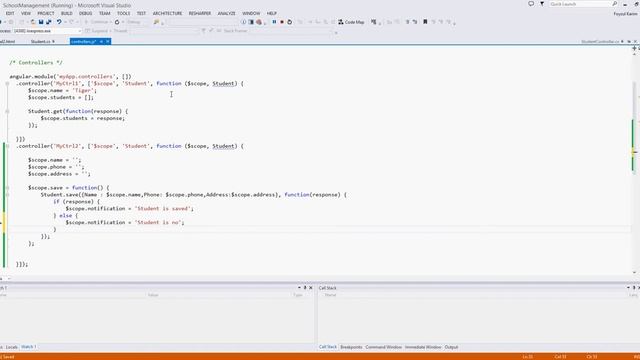Click the Quick Launch search magnifier icon
Image resolution: width=640 pixels, height=360 pixels.
point(615,4)
